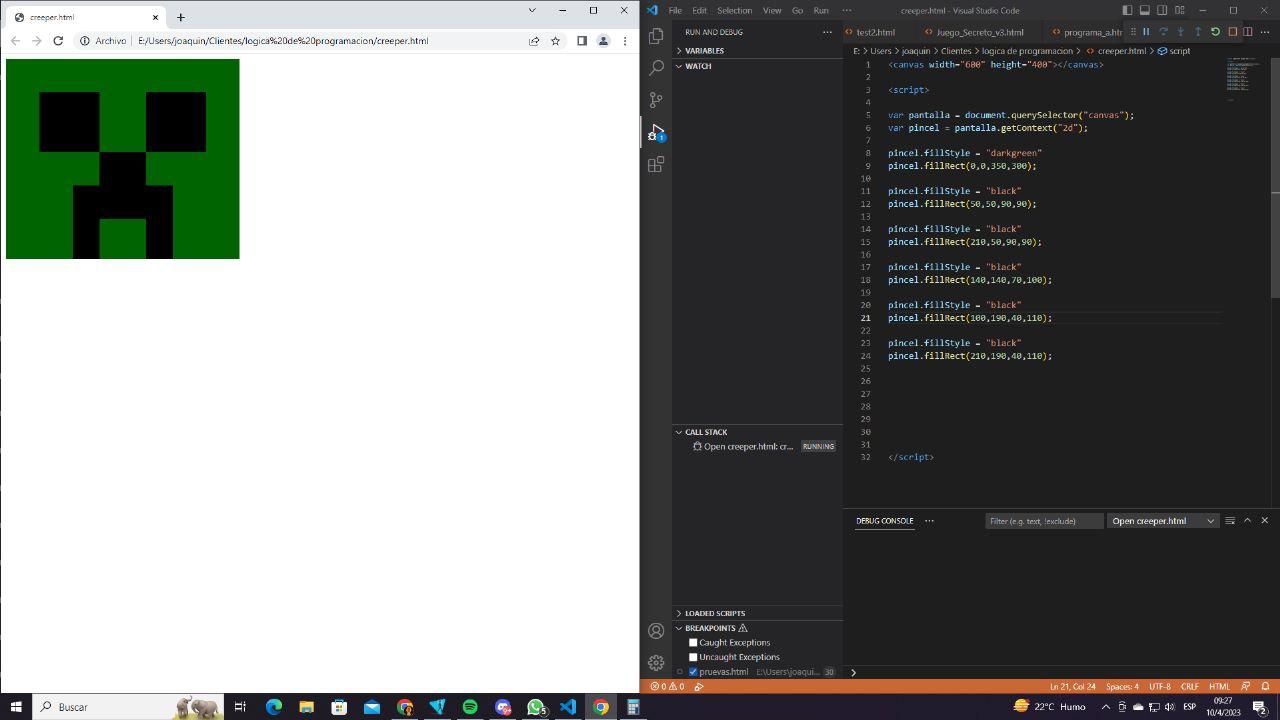The height and width of the screenshot is (720, 1280).
Task: Open the Windows Start menu
Action: coord(16,707)
